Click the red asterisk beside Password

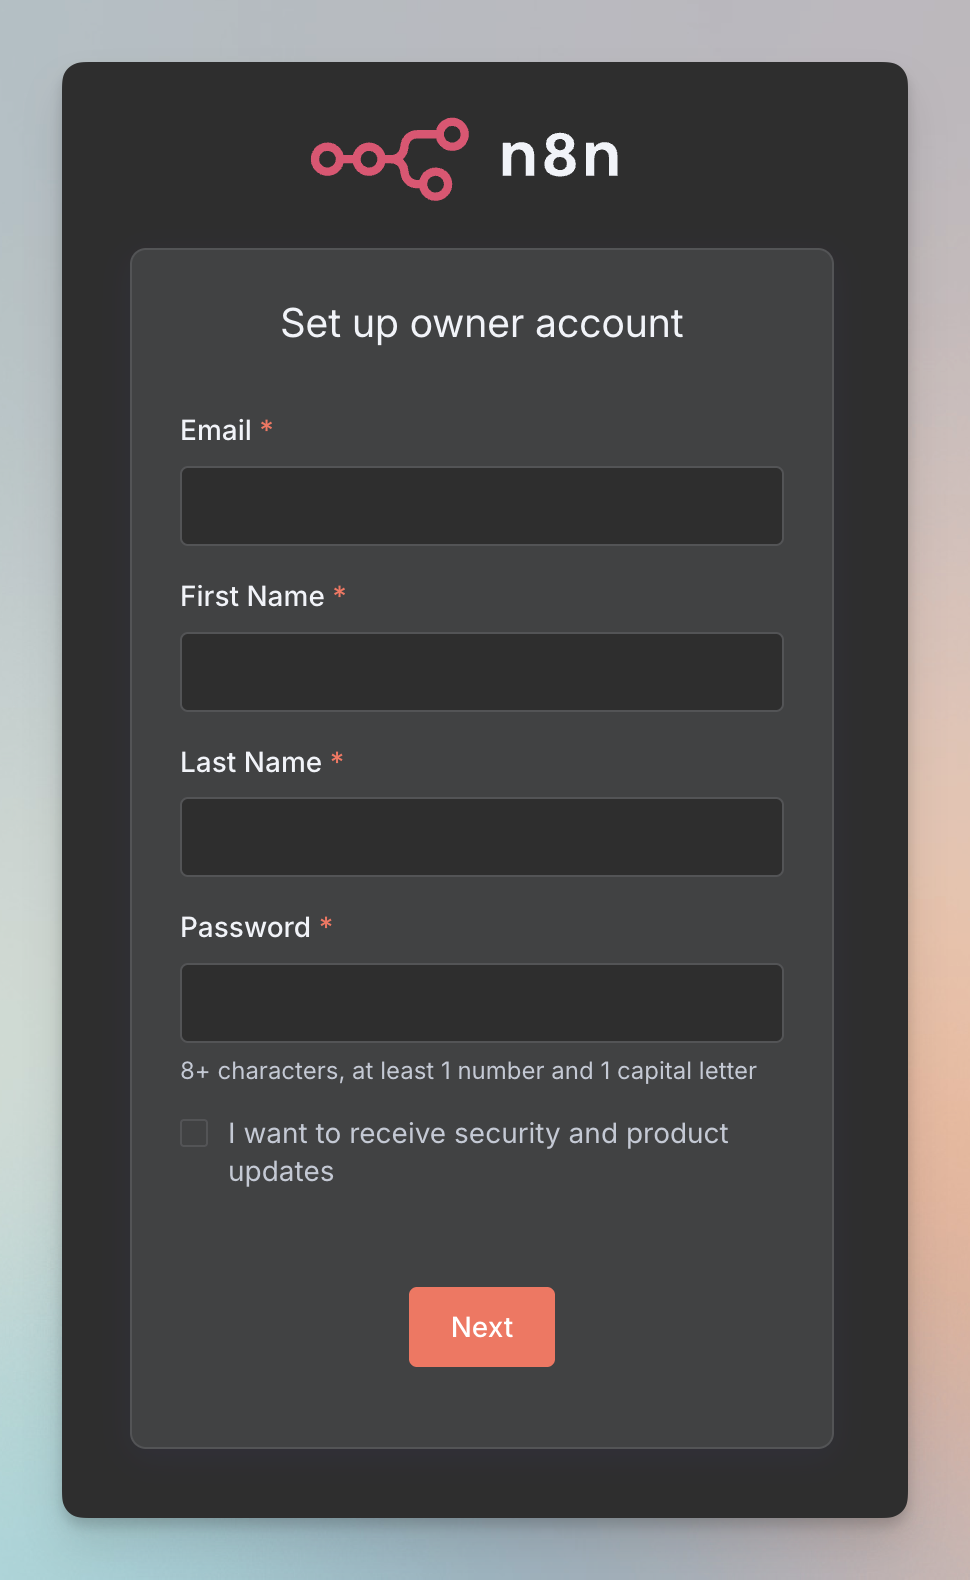pos(326,924)
